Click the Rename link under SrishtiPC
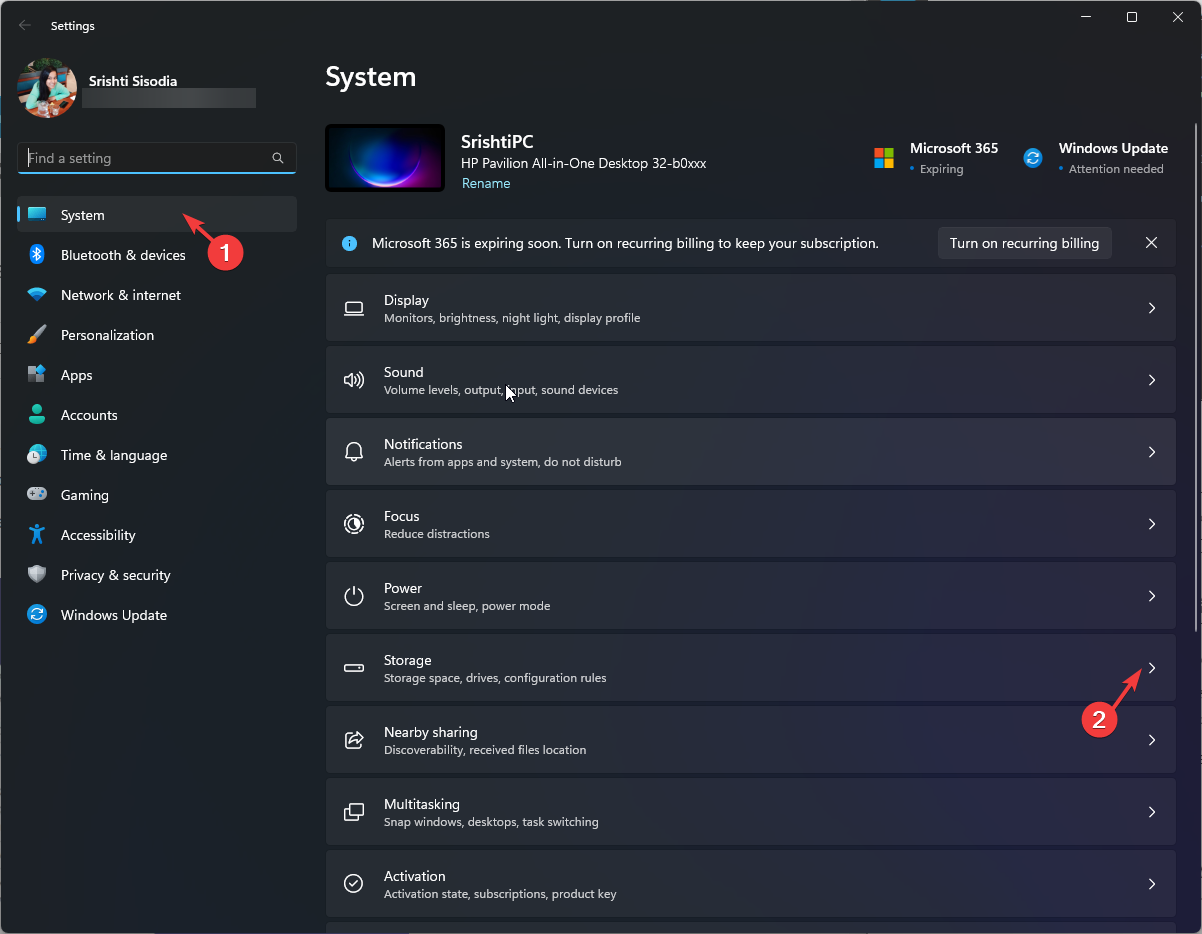 (486, 184)
